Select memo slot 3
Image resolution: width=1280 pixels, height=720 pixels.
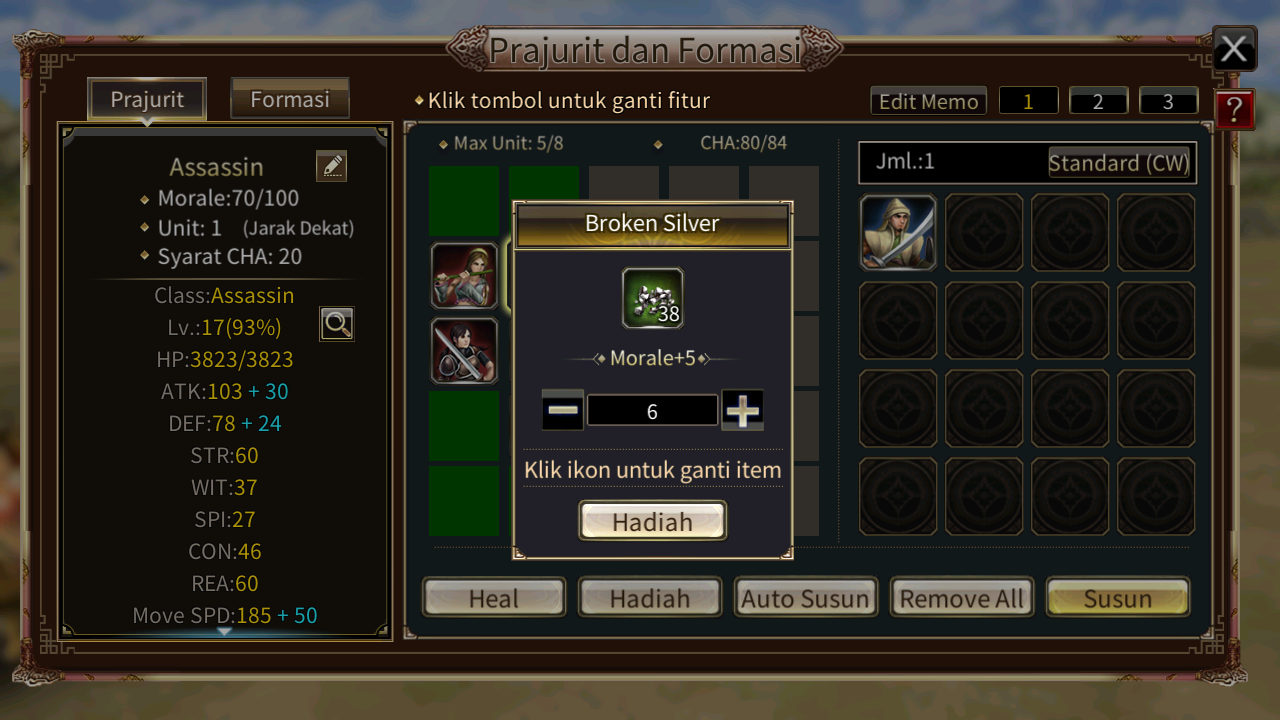click(1168, 101)
